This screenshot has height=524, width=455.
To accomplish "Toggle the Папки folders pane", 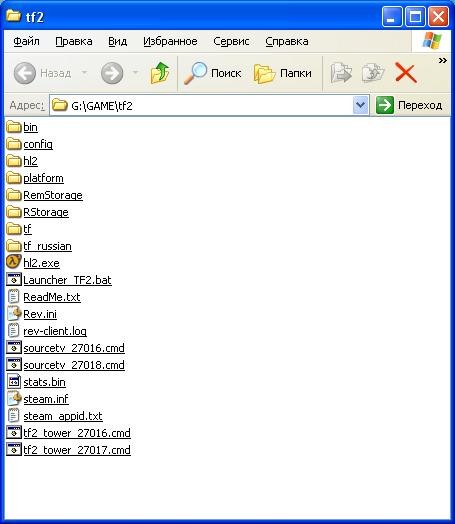I will pyautogui.click(x=283, y=73).
